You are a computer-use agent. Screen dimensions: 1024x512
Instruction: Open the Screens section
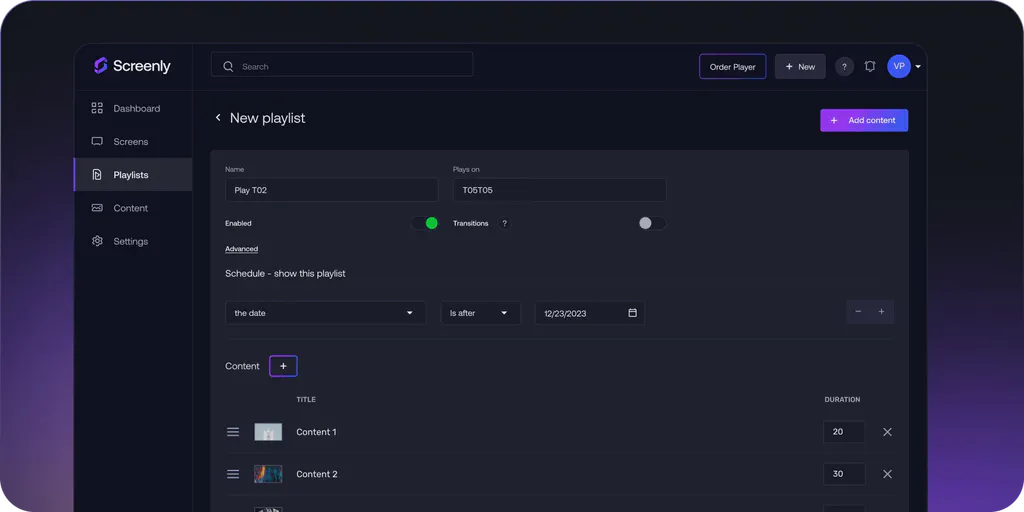[130, 142]
